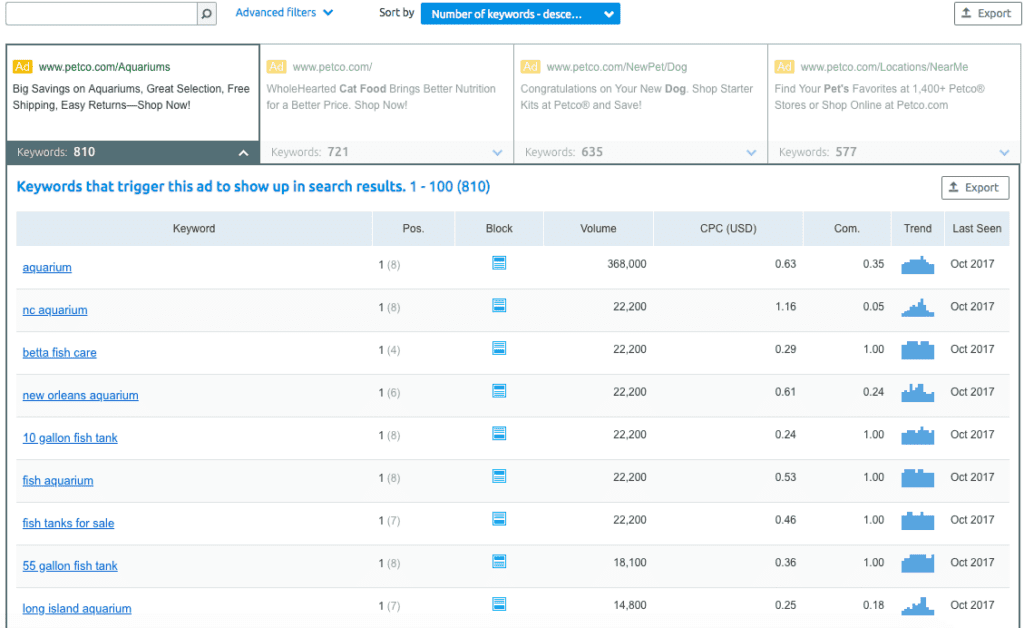Expand the Keywords 635 ad panel
This screenshot has width=1024, height=628.
pos(641,152)
